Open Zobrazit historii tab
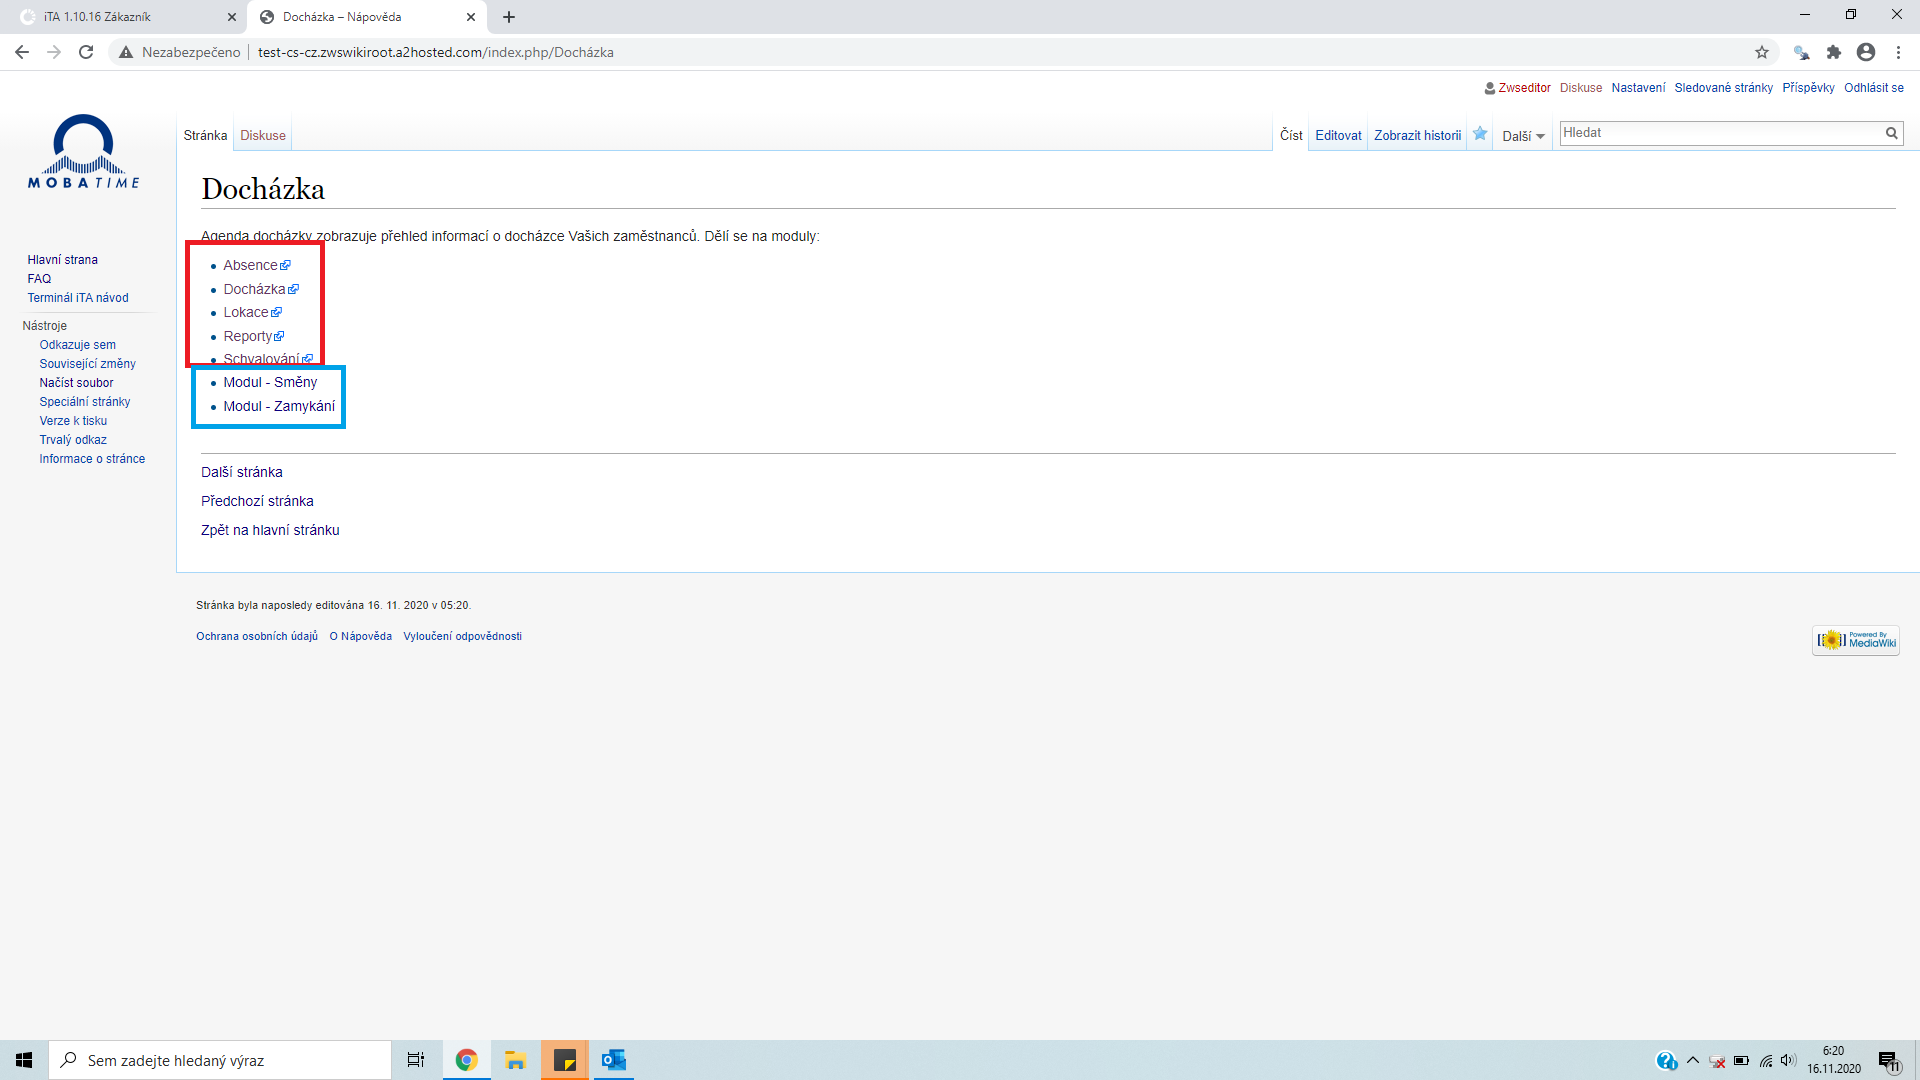Image resolution: width=1920 pixels, height=1080 pixels. [1417, 135]
